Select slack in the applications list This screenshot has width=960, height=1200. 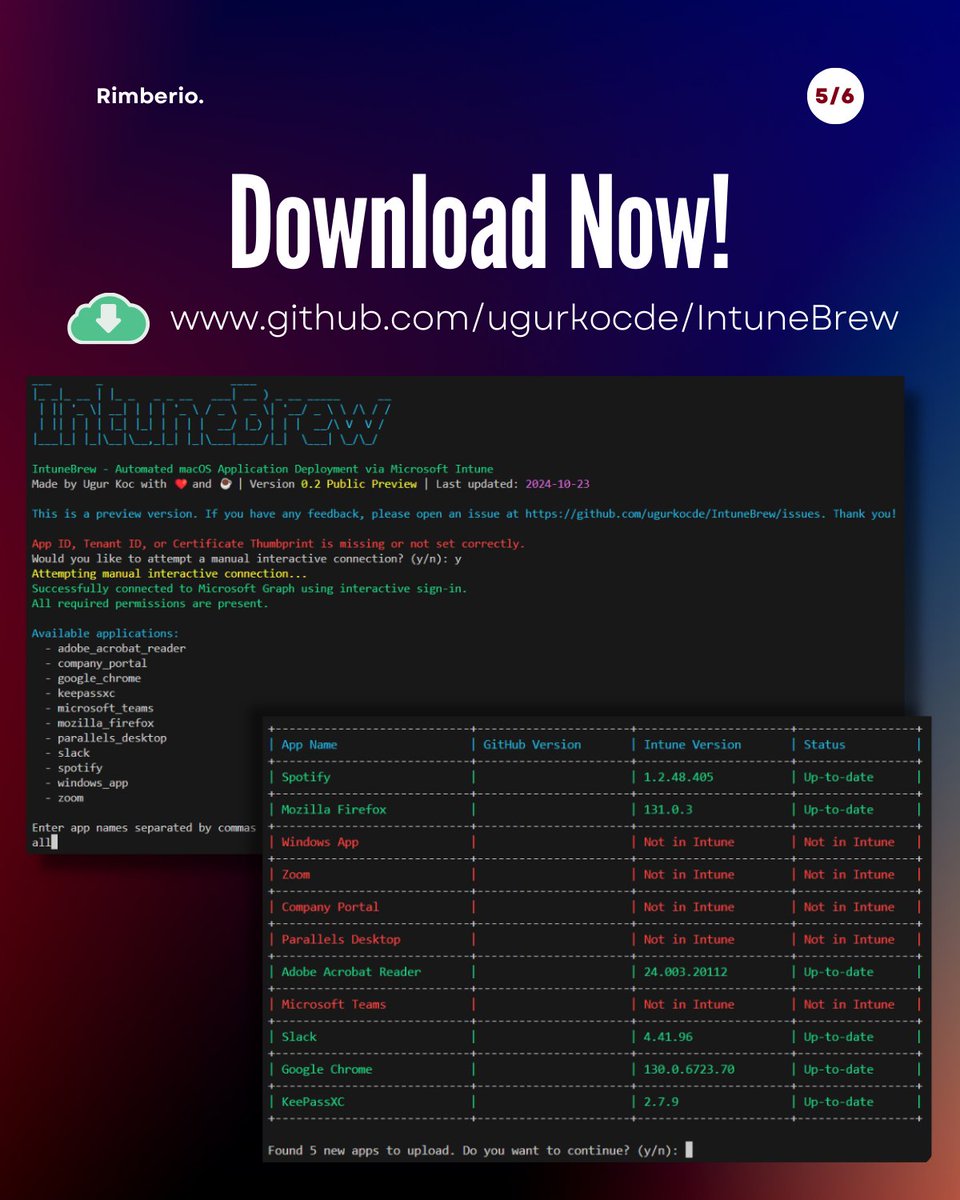[x=73, y=753]
